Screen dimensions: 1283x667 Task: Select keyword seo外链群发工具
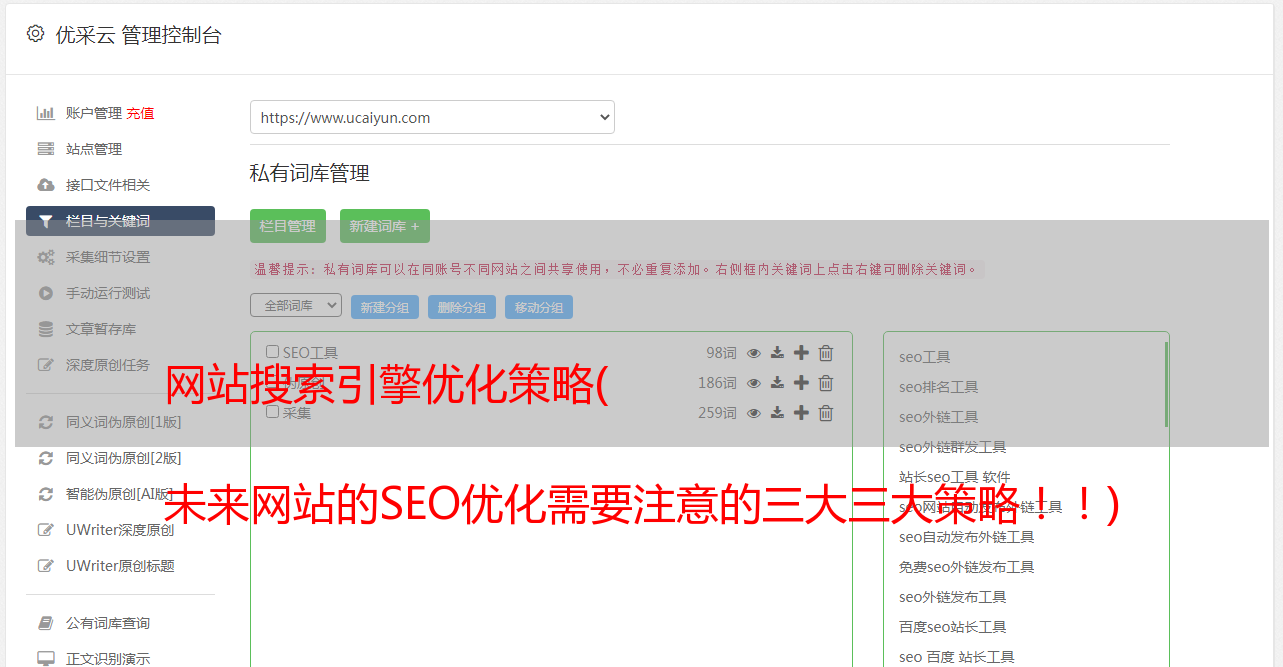pos(953,447)
